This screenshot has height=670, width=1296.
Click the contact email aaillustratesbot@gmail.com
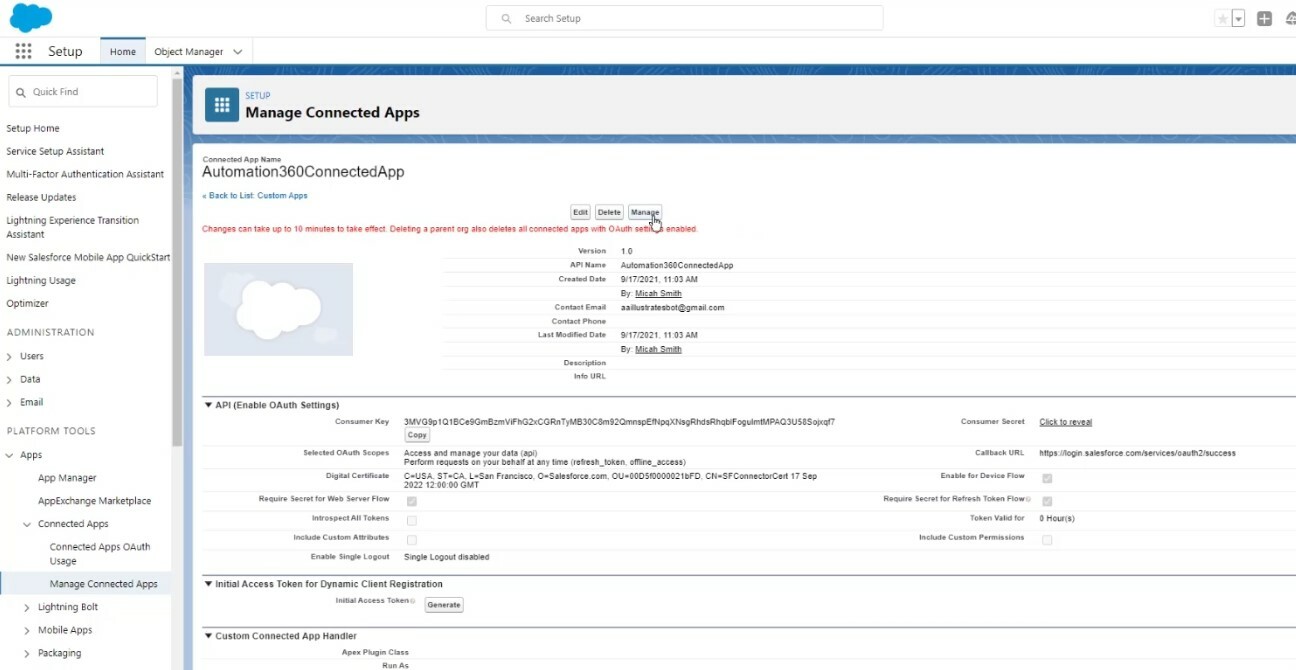click(x=672, y=308)
